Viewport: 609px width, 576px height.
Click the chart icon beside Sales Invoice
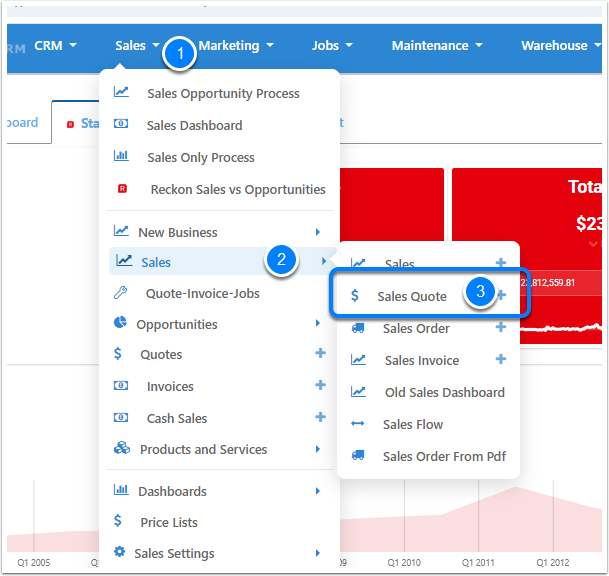358,360
